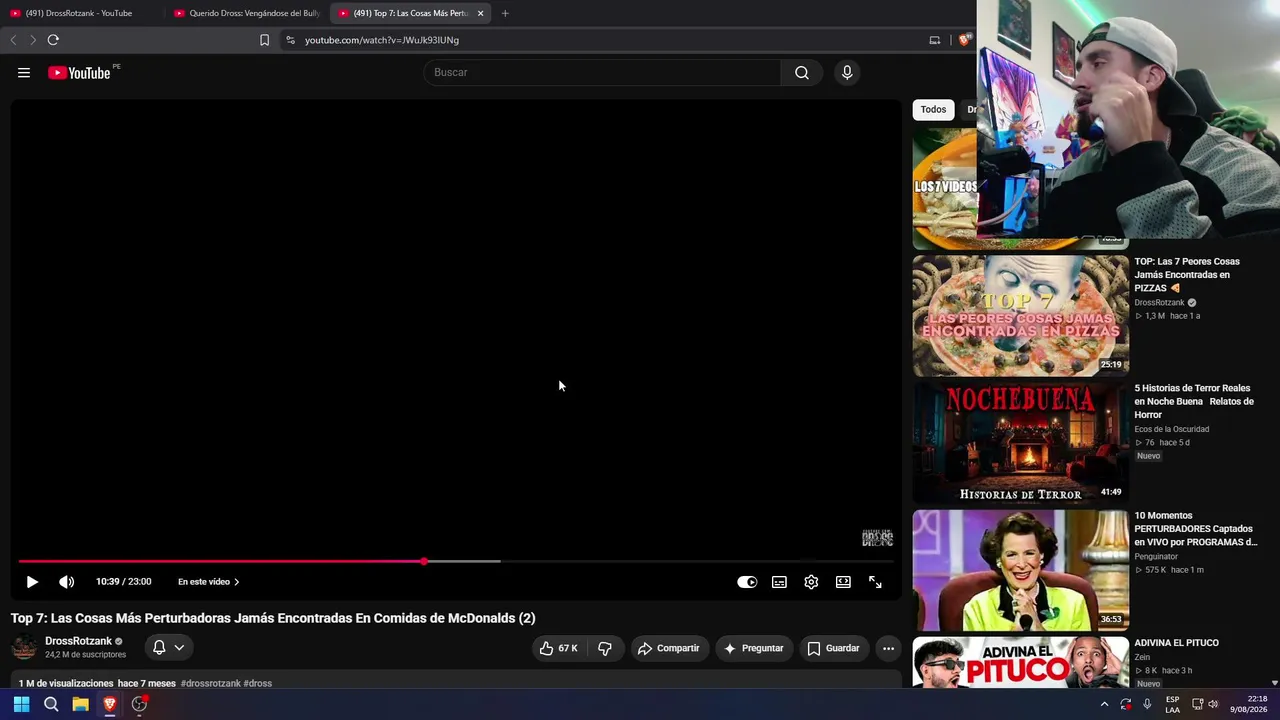Share the video via Compartir
Viewport: 1280px width, 720px height.
(669, 648)
